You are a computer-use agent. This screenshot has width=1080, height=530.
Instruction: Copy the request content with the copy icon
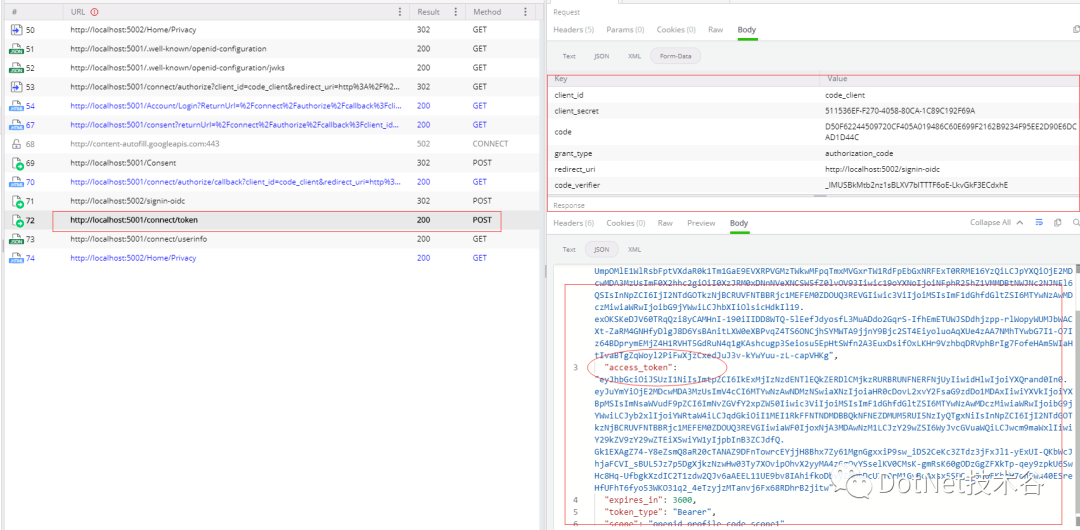[x=1076, y=30]
